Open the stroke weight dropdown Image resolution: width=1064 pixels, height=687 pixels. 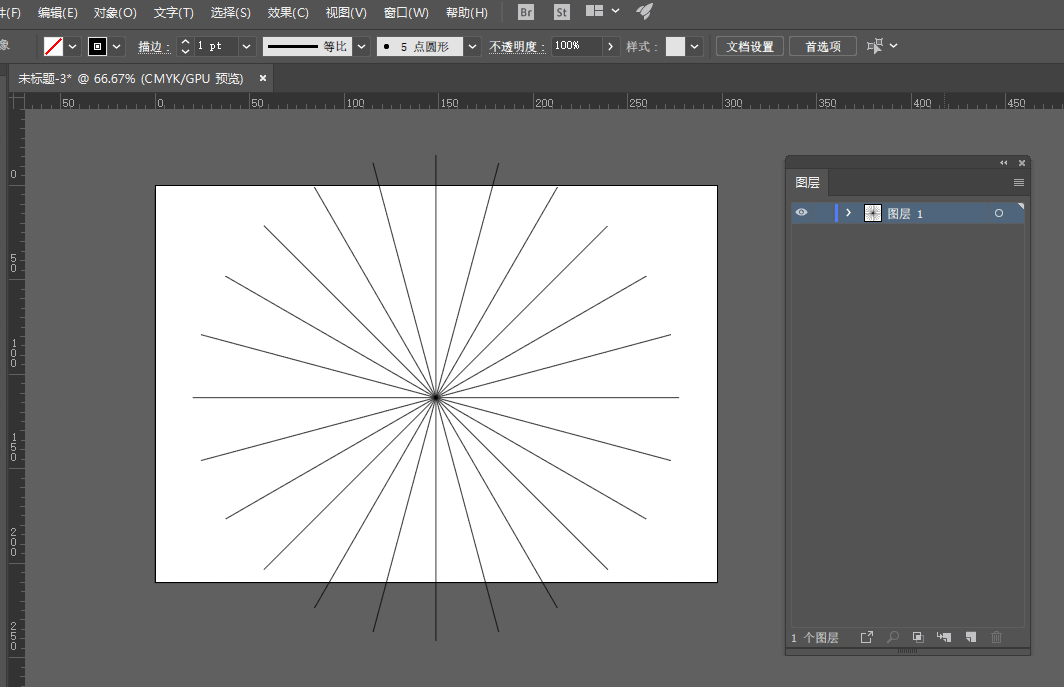coord(247,46)
